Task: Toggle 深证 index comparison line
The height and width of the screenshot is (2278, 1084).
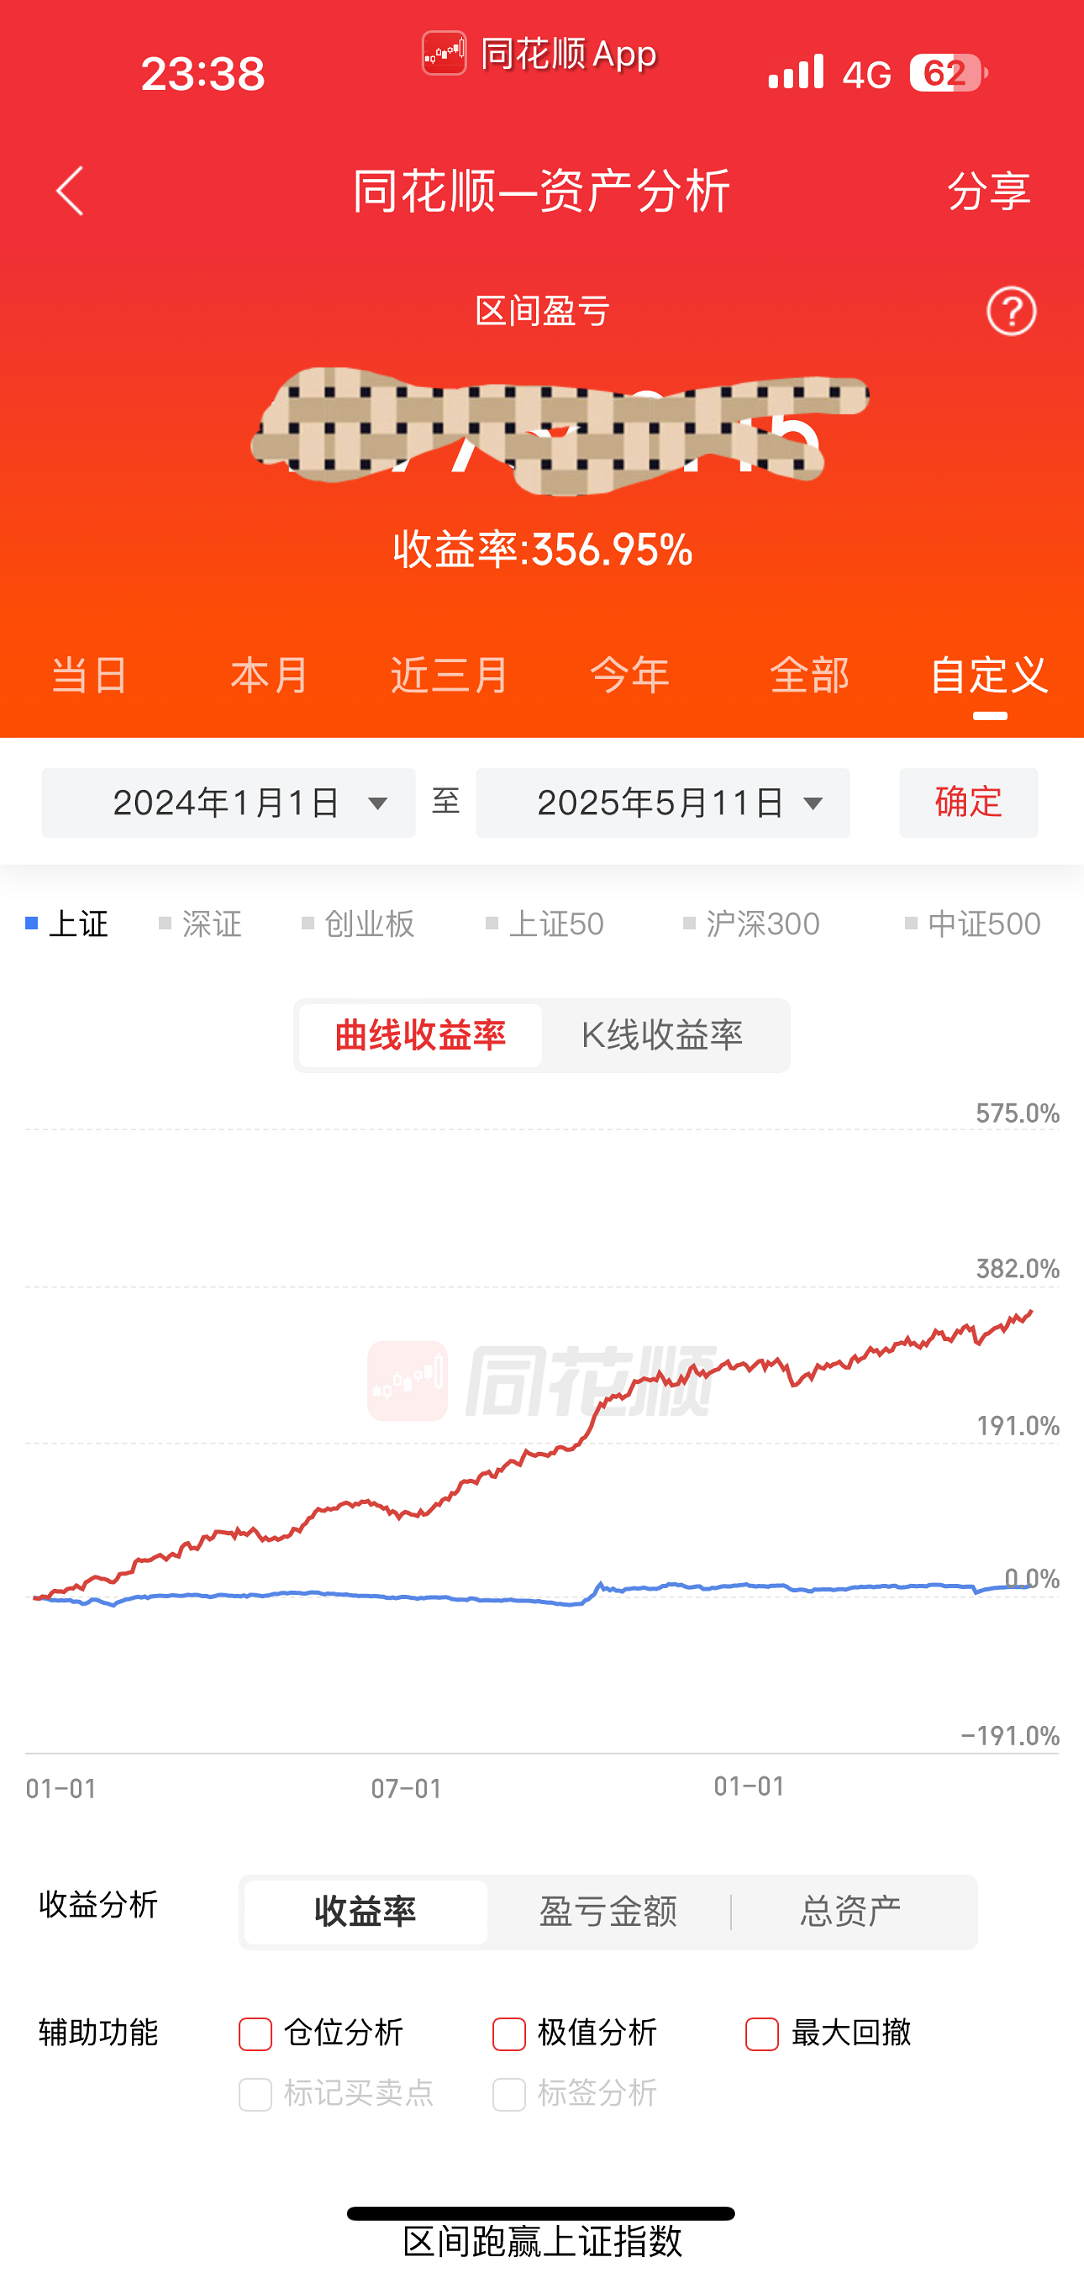Action: click(201, 923)
